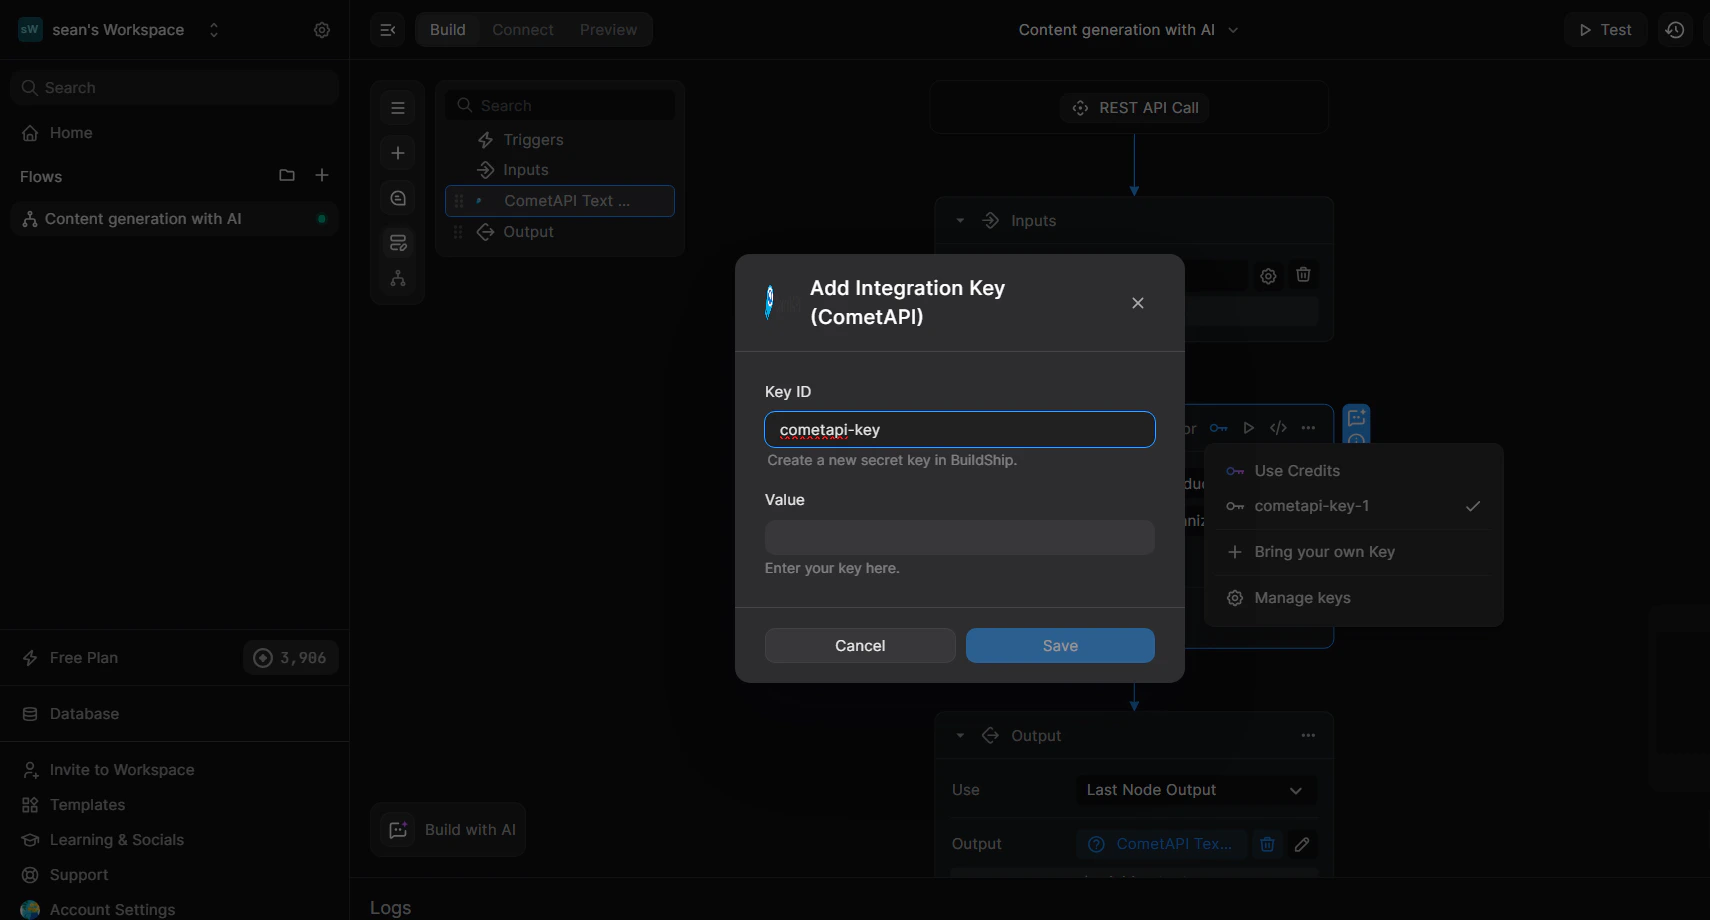Open Last Node Output dropdown
This screenshot has width=1710, height=920.
(1196, 790)
